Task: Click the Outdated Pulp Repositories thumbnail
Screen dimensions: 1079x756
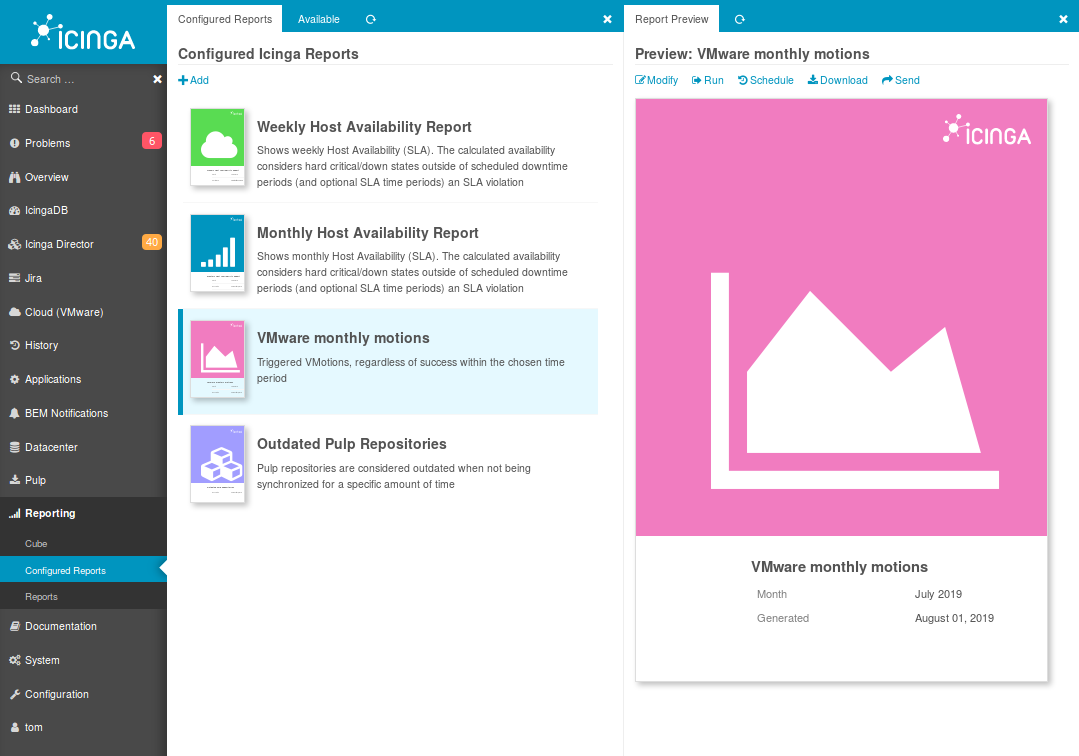Action: (217, 464)
